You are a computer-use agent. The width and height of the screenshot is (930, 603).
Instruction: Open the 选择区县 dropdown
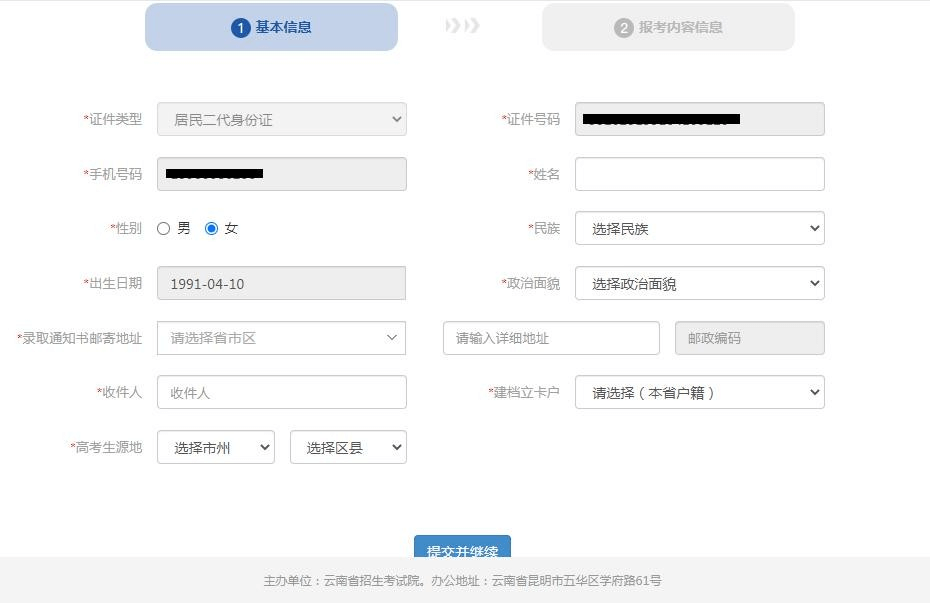[348, 448]
